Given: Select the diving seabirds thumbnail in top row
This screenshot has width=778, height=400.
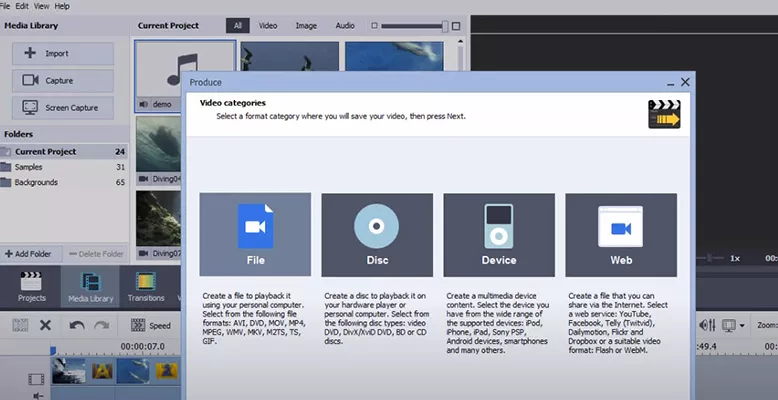Looking at the screenshot, I should (x=290, y=56).
